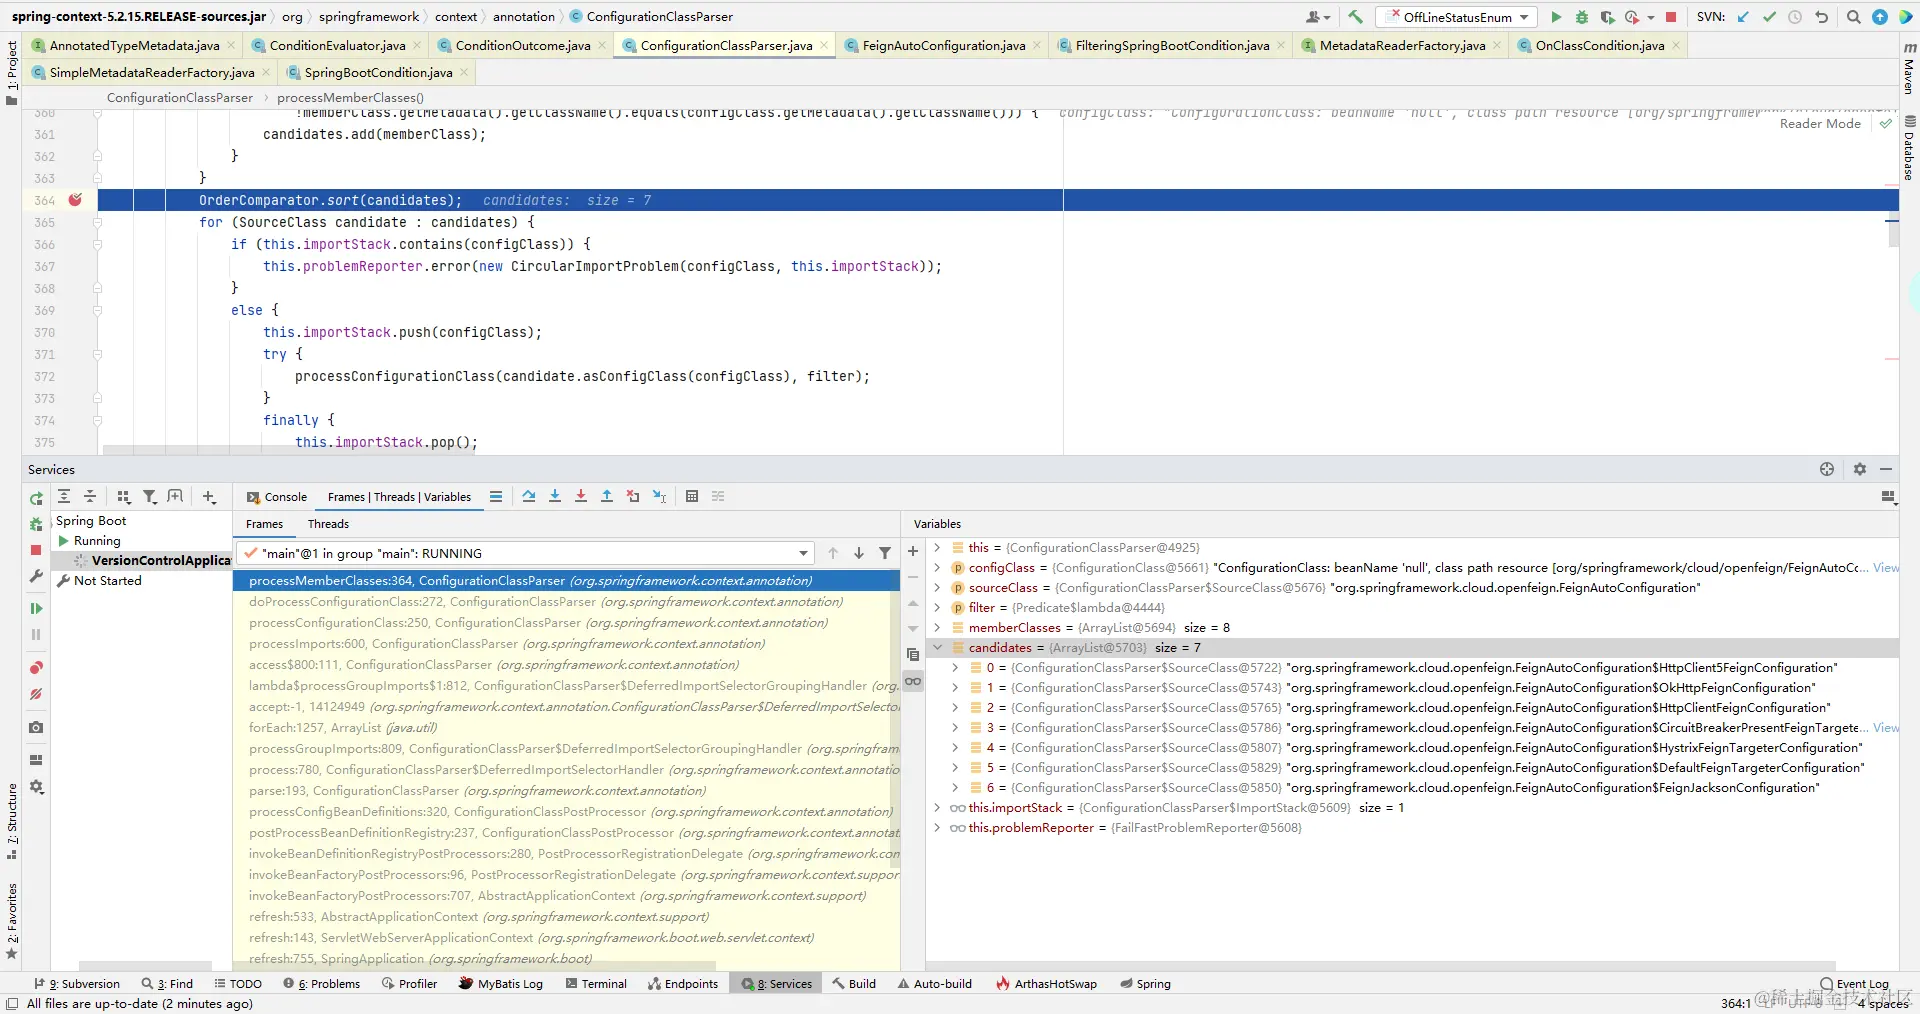Open the Build tool window button
Screen dimensions: 1920x1014
click(855, 984)
